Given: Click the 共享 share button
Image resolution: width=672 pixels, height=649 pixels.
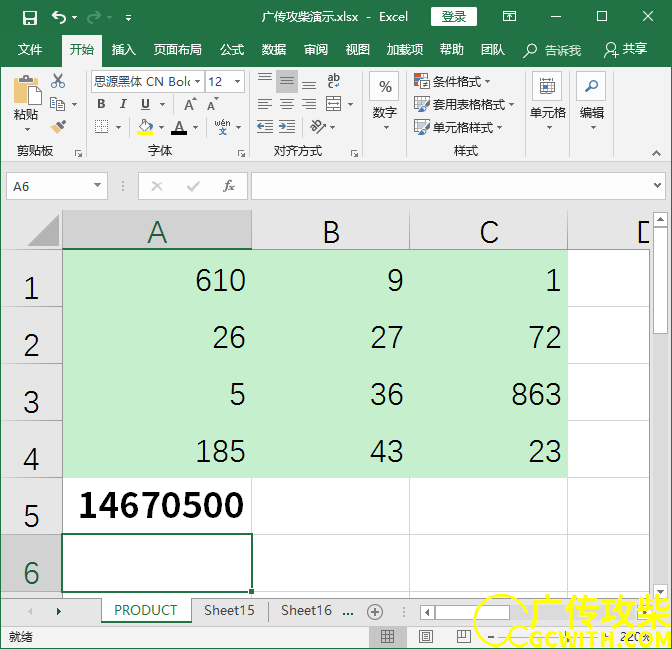Looking at the screenshot, I should tap(625, 50).
